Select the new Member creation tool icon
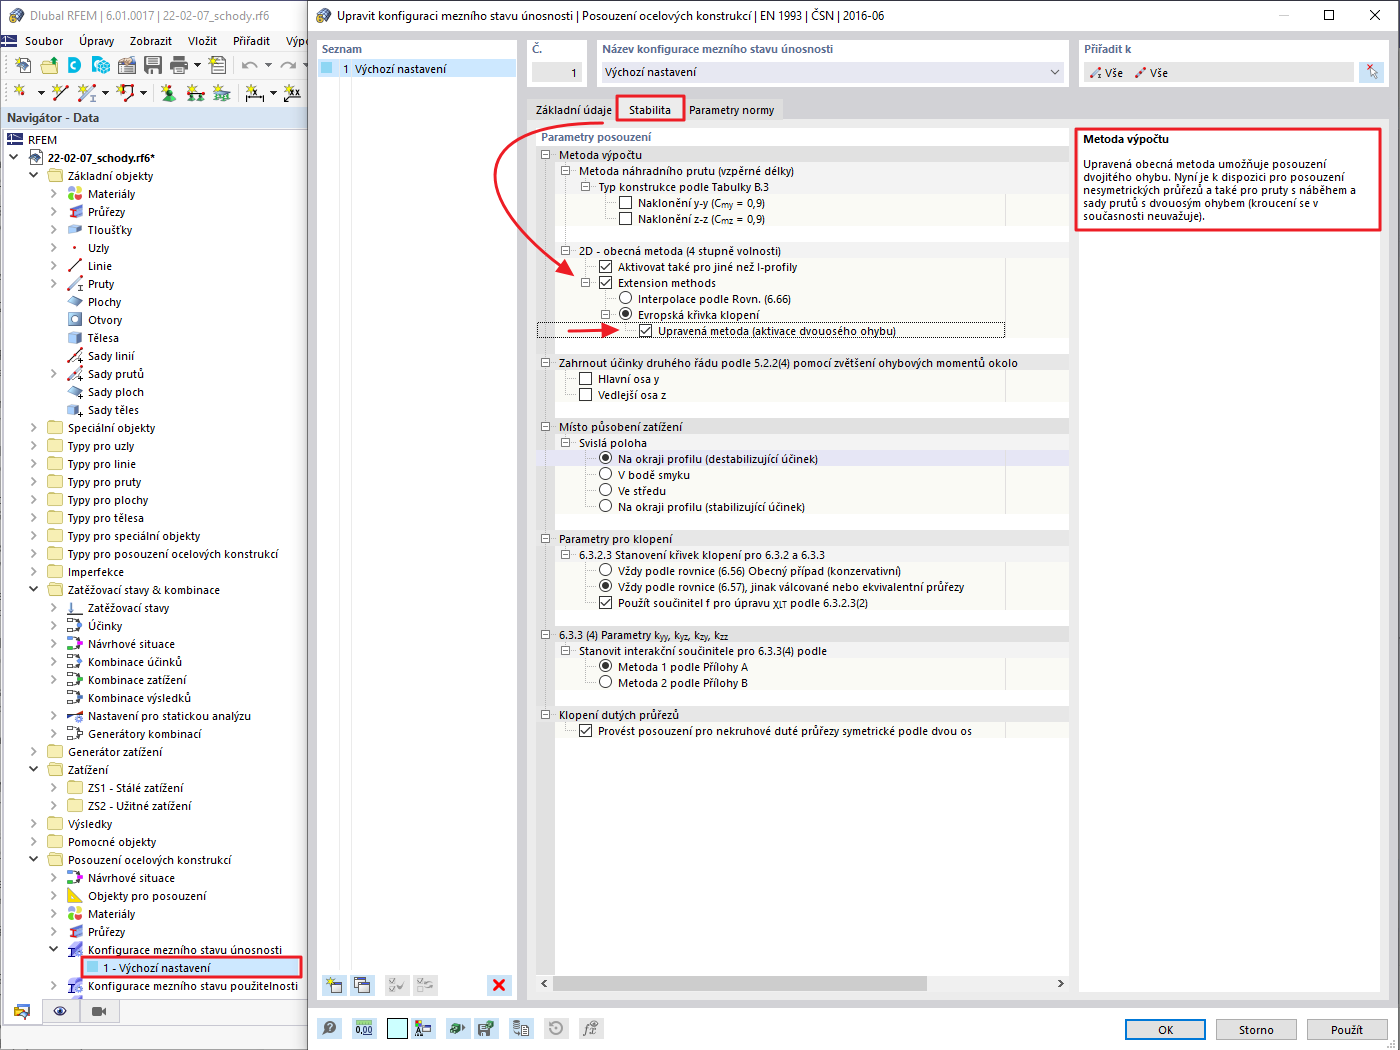This screenshot has width=1400, height=1050. point(87,91)
